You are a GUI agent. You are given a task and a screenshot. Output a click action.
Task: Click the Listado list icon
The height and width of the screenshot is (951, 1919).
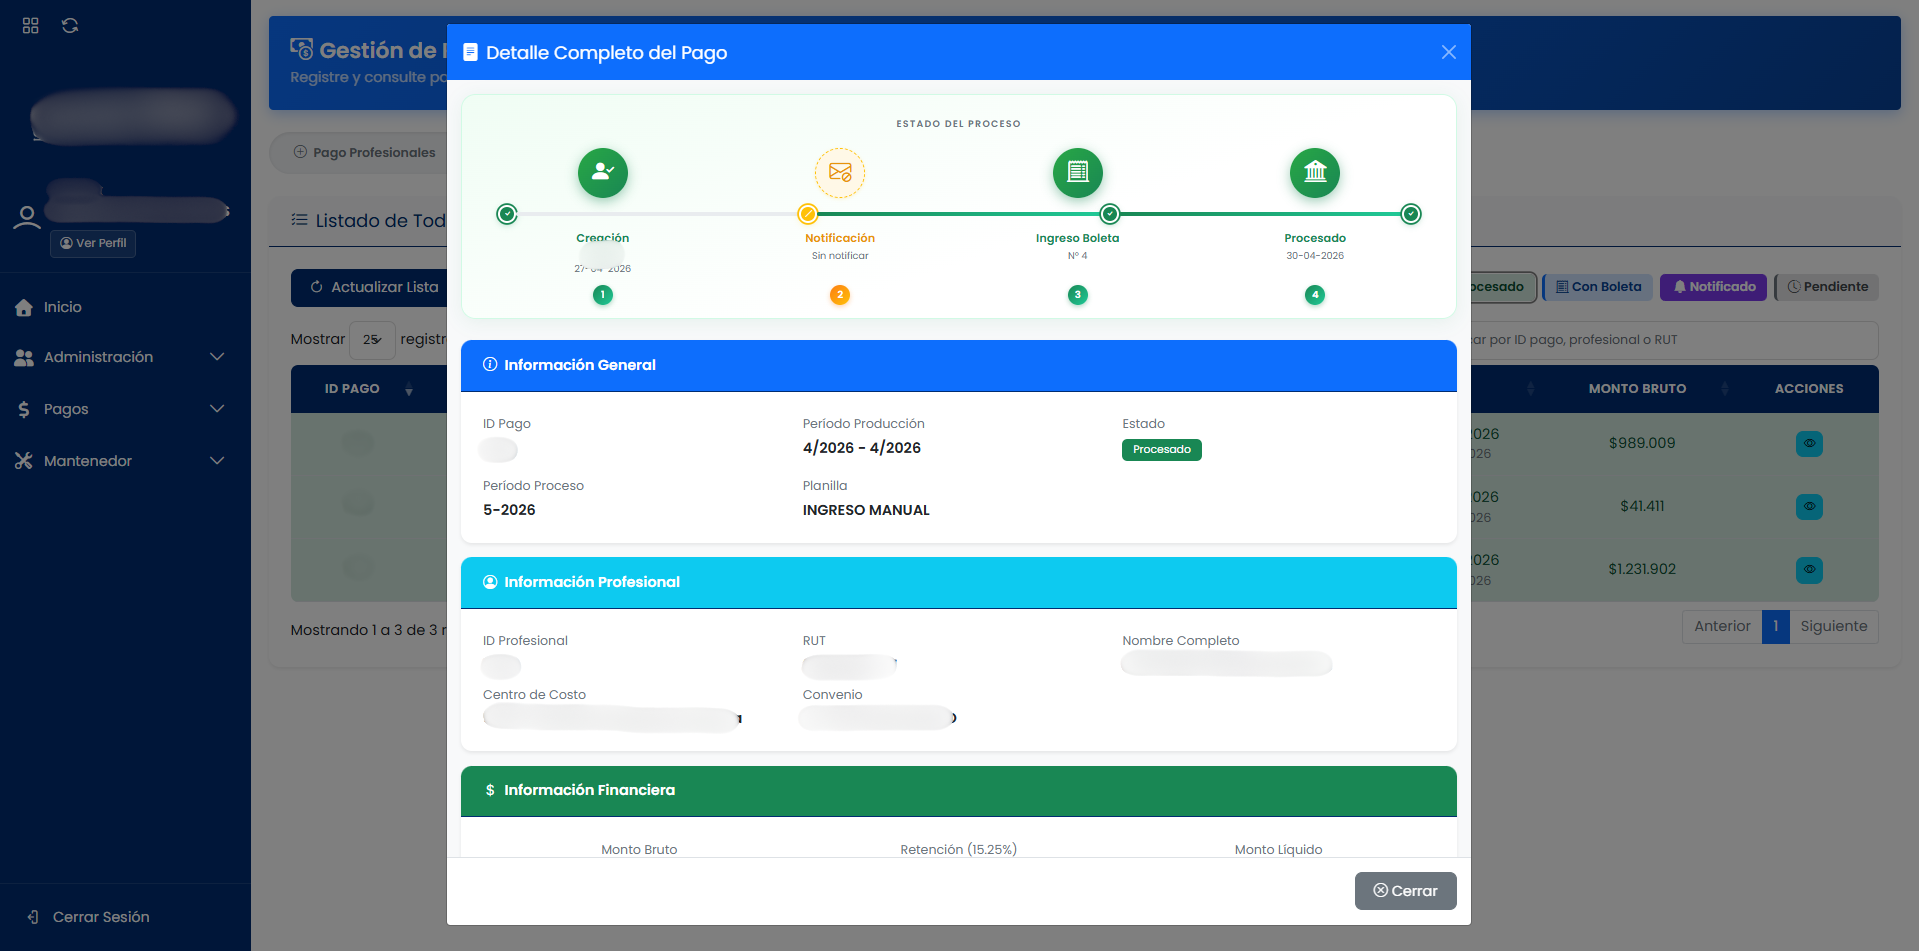click(299, 220)
